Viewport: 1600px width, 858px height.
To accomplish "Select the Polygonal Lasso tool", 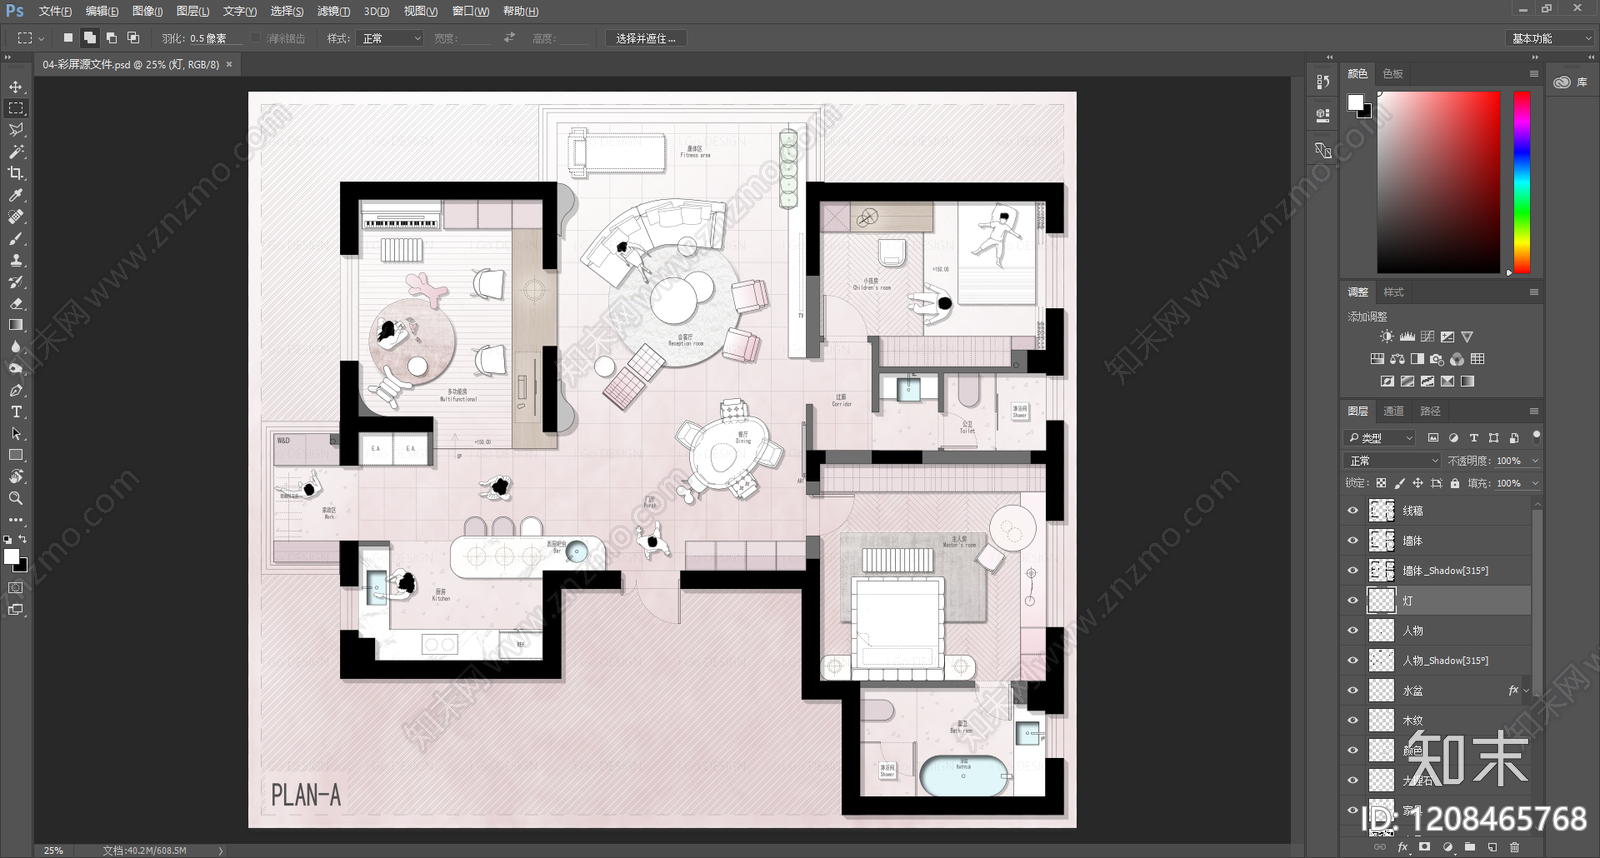I will coord(16,130).
